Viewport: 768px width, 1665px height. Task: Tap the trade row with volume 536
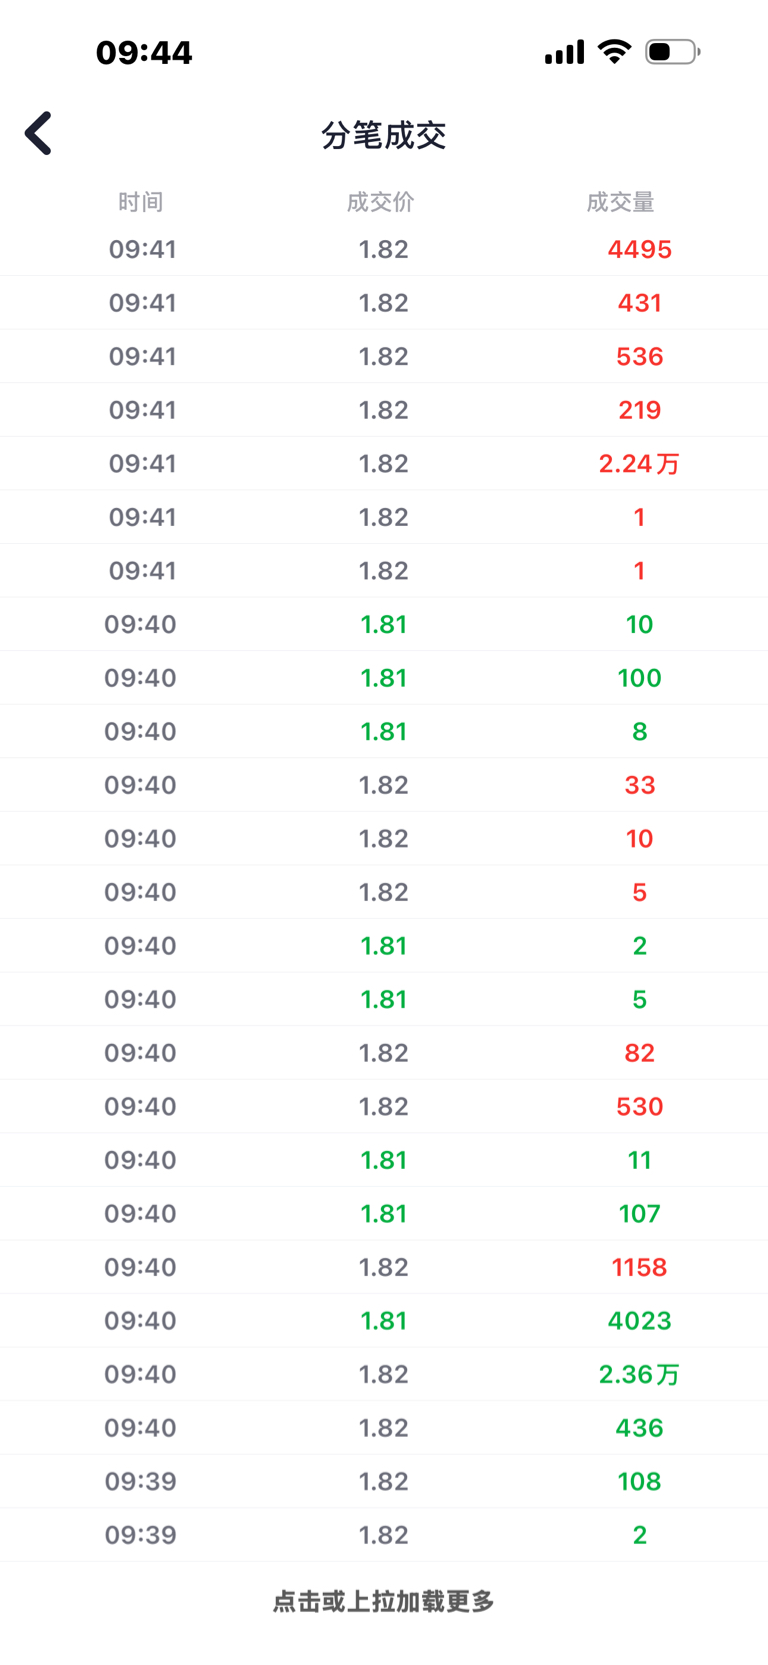coord(384,356)
